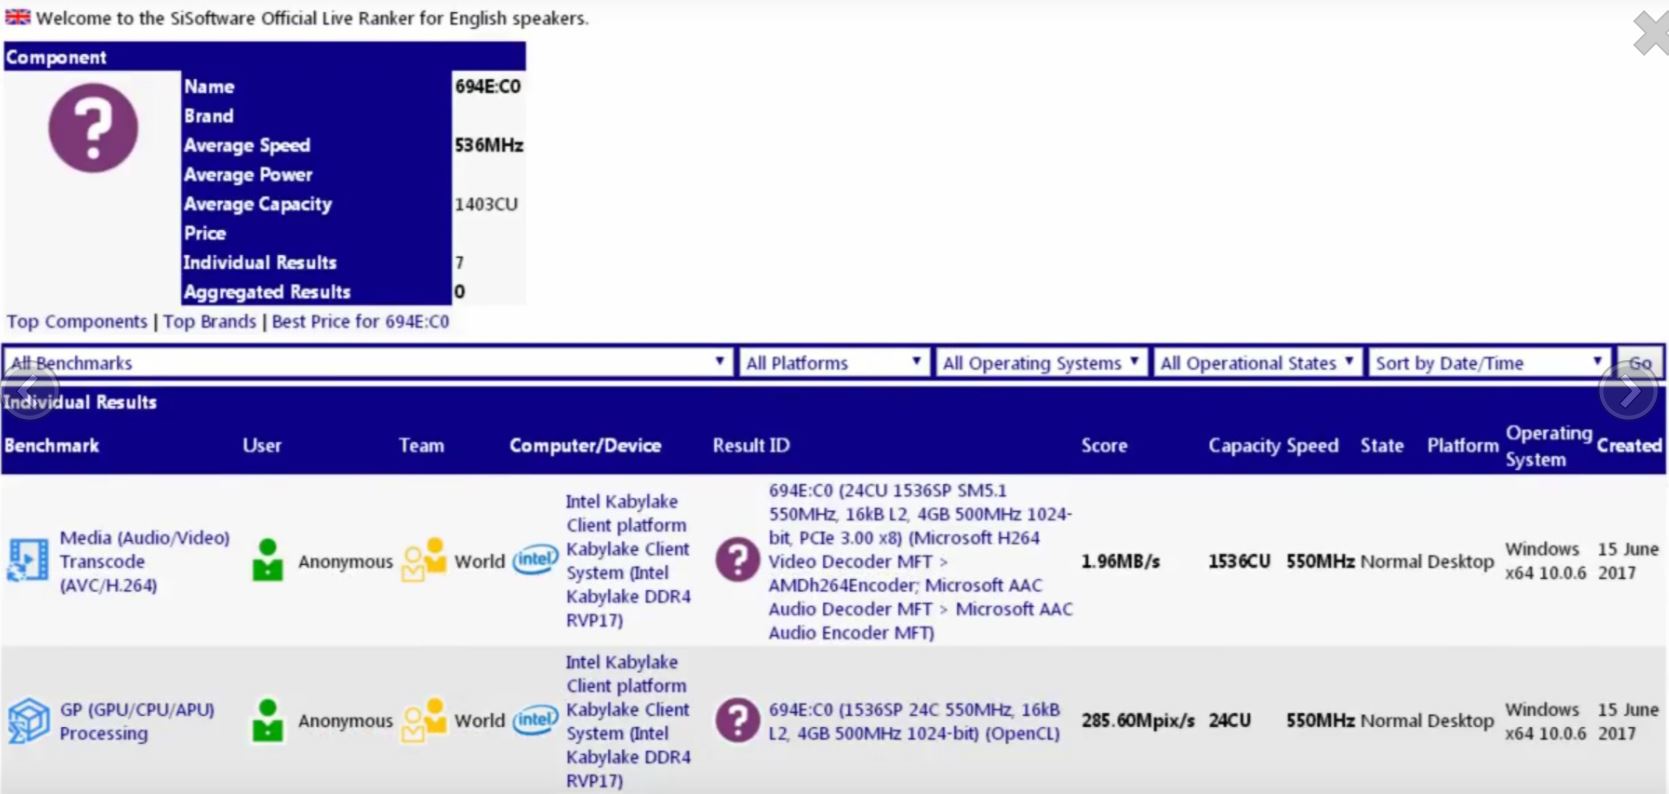This screenshot has width=1669, height=794.
Task: Open the World team link in GP Processing row
Action: (x=480, y=721)
